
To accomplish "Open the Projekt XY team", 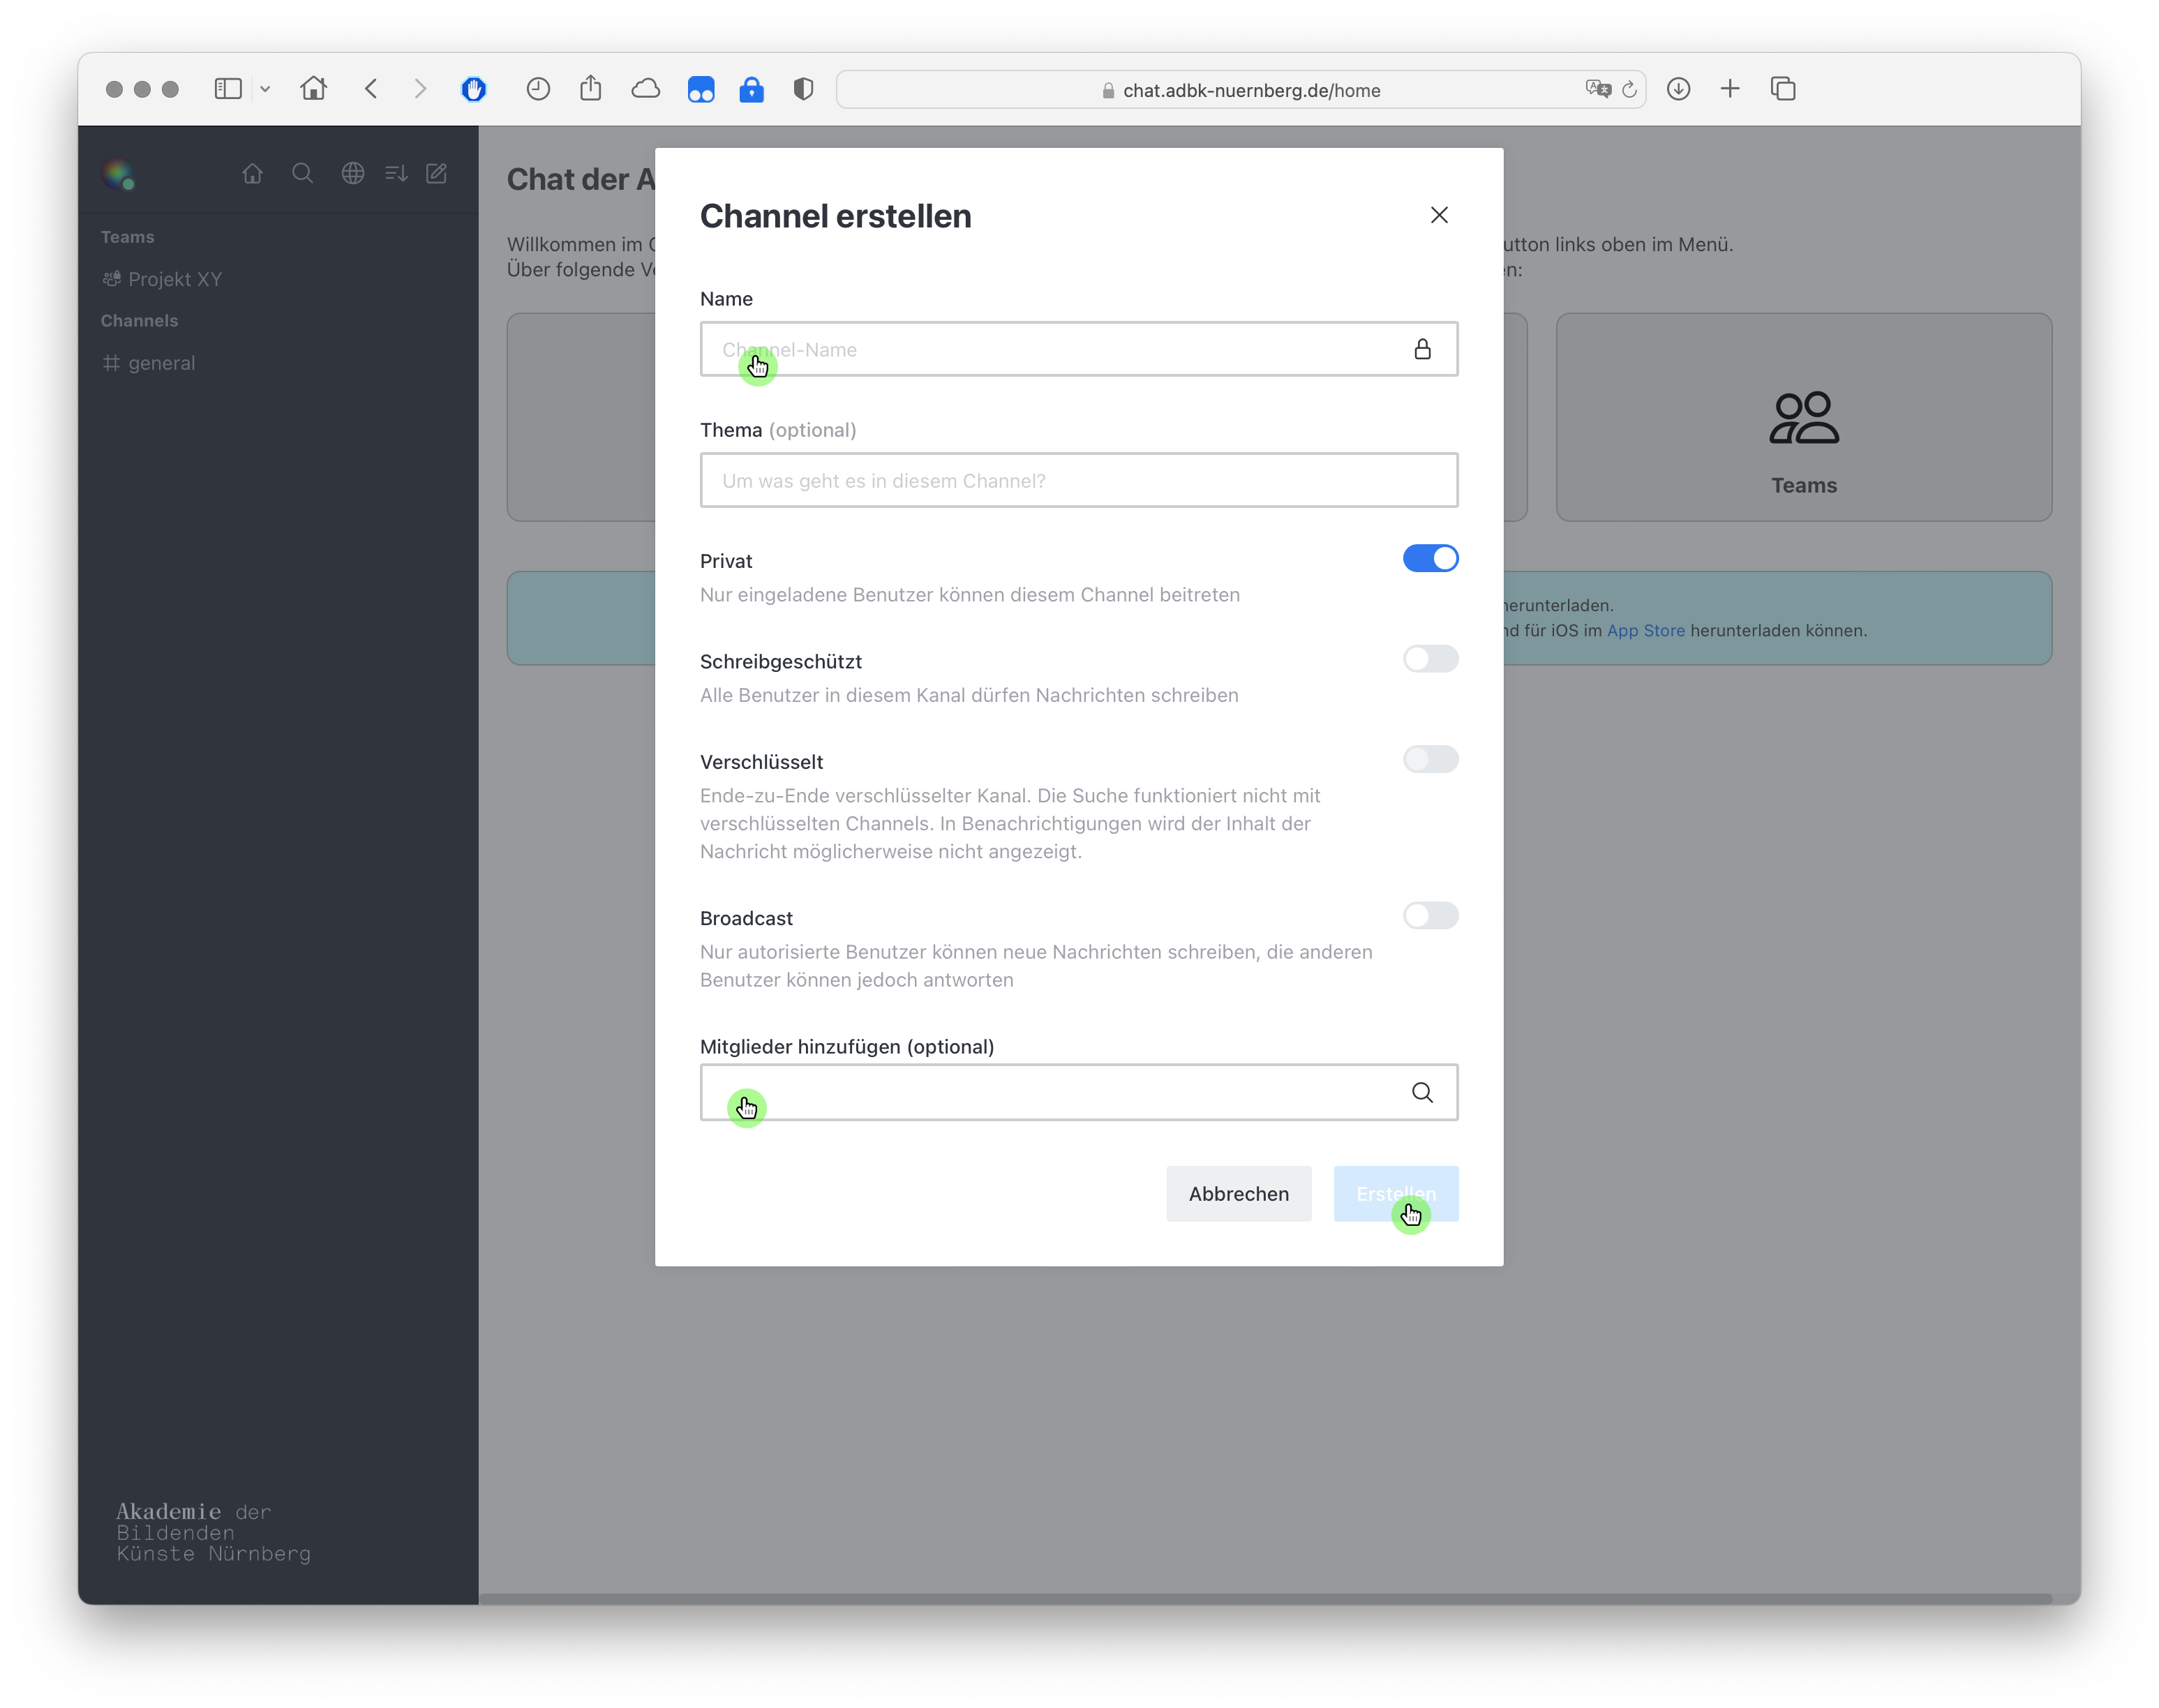I will pyautogui.click(x=278, y=279).
